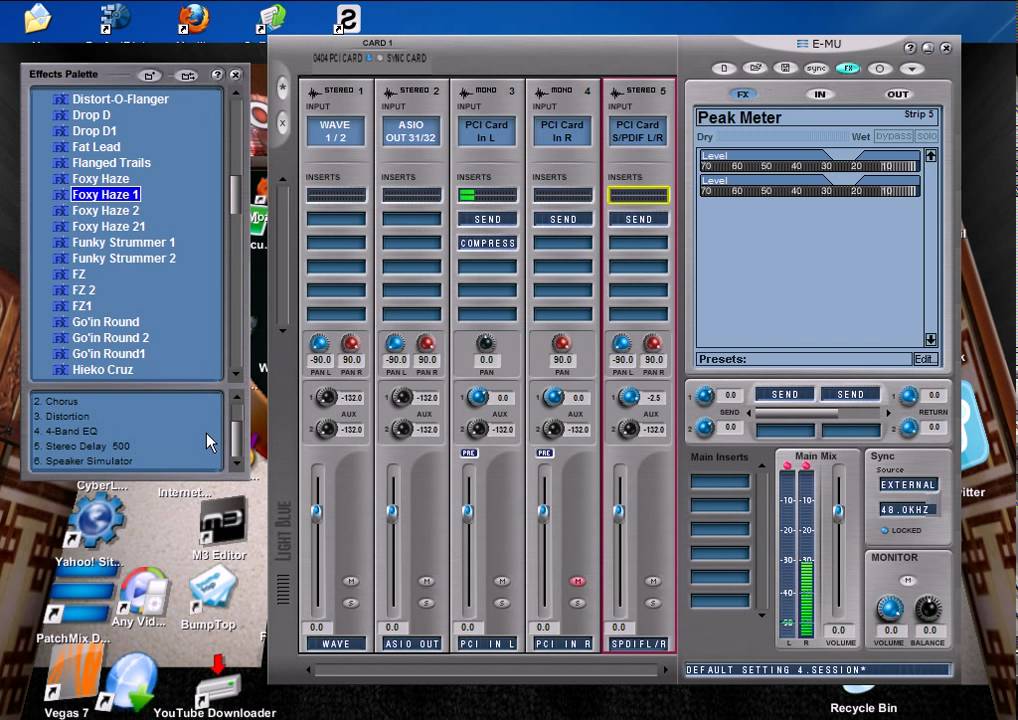1018x720 pixels.
Task: Click the solo button in Peak Meter
Action: coord(926,136)
